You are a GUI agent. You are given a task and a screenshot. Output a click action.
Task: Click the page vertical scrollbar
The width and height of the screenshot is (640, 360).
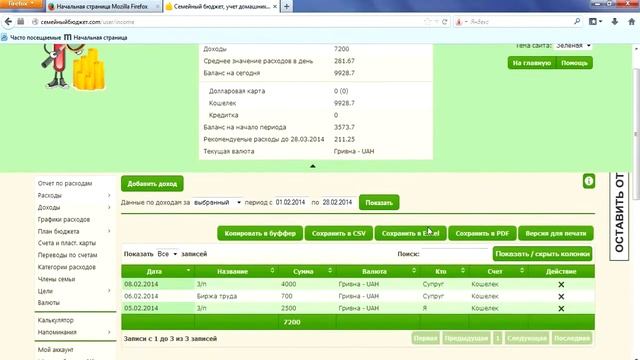636,135
